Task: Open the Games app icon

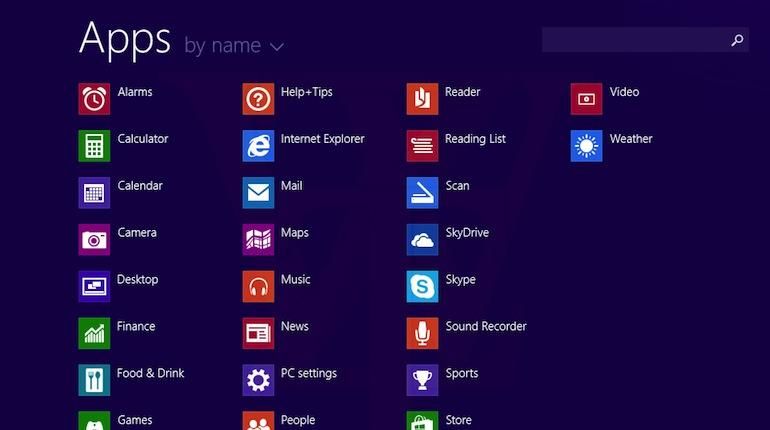Action: (x=94, y=421)
